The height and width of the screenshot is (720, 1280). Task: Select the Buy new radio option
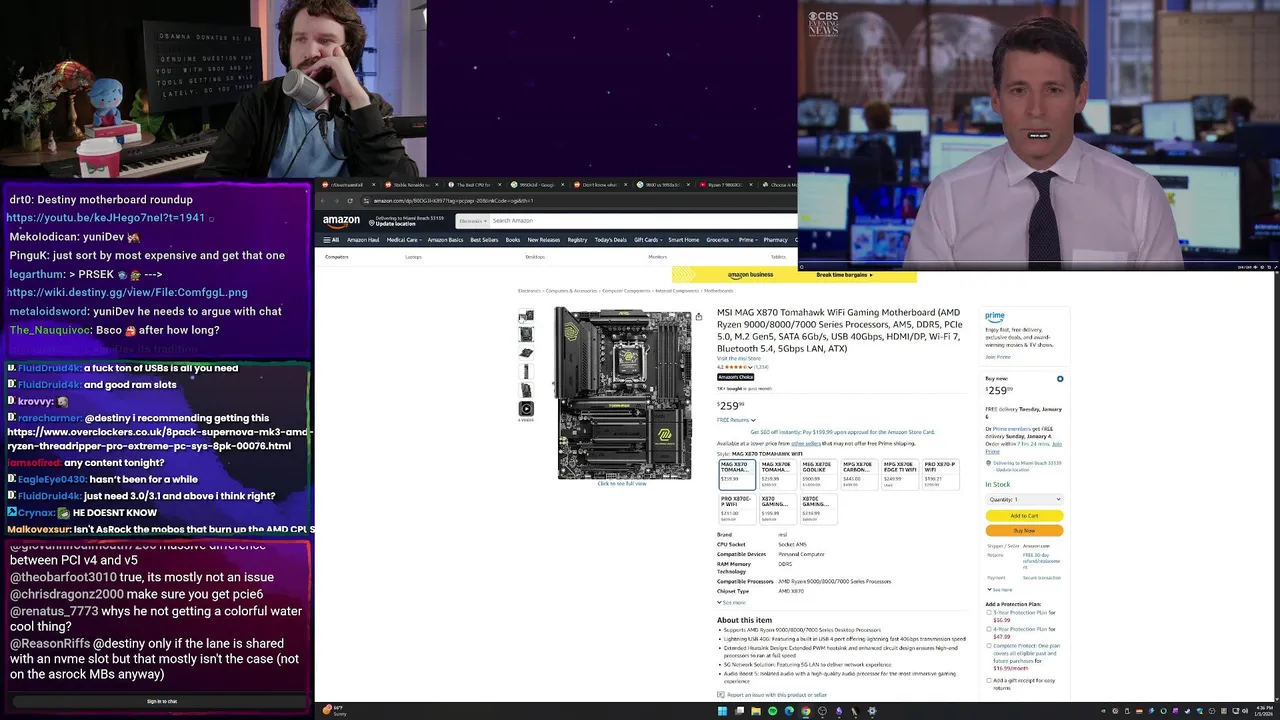pyautogui.click(x=1060, y=379)
